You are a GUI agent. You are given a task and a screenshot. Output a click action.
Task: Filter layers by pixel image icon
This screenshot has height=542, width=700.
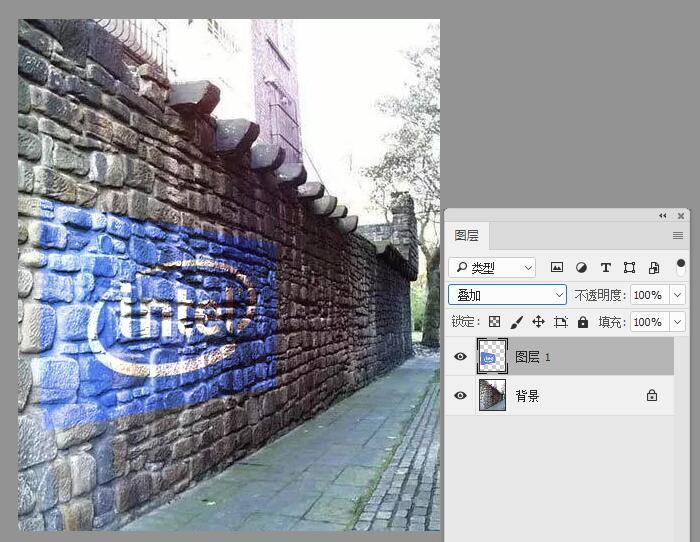557,267
